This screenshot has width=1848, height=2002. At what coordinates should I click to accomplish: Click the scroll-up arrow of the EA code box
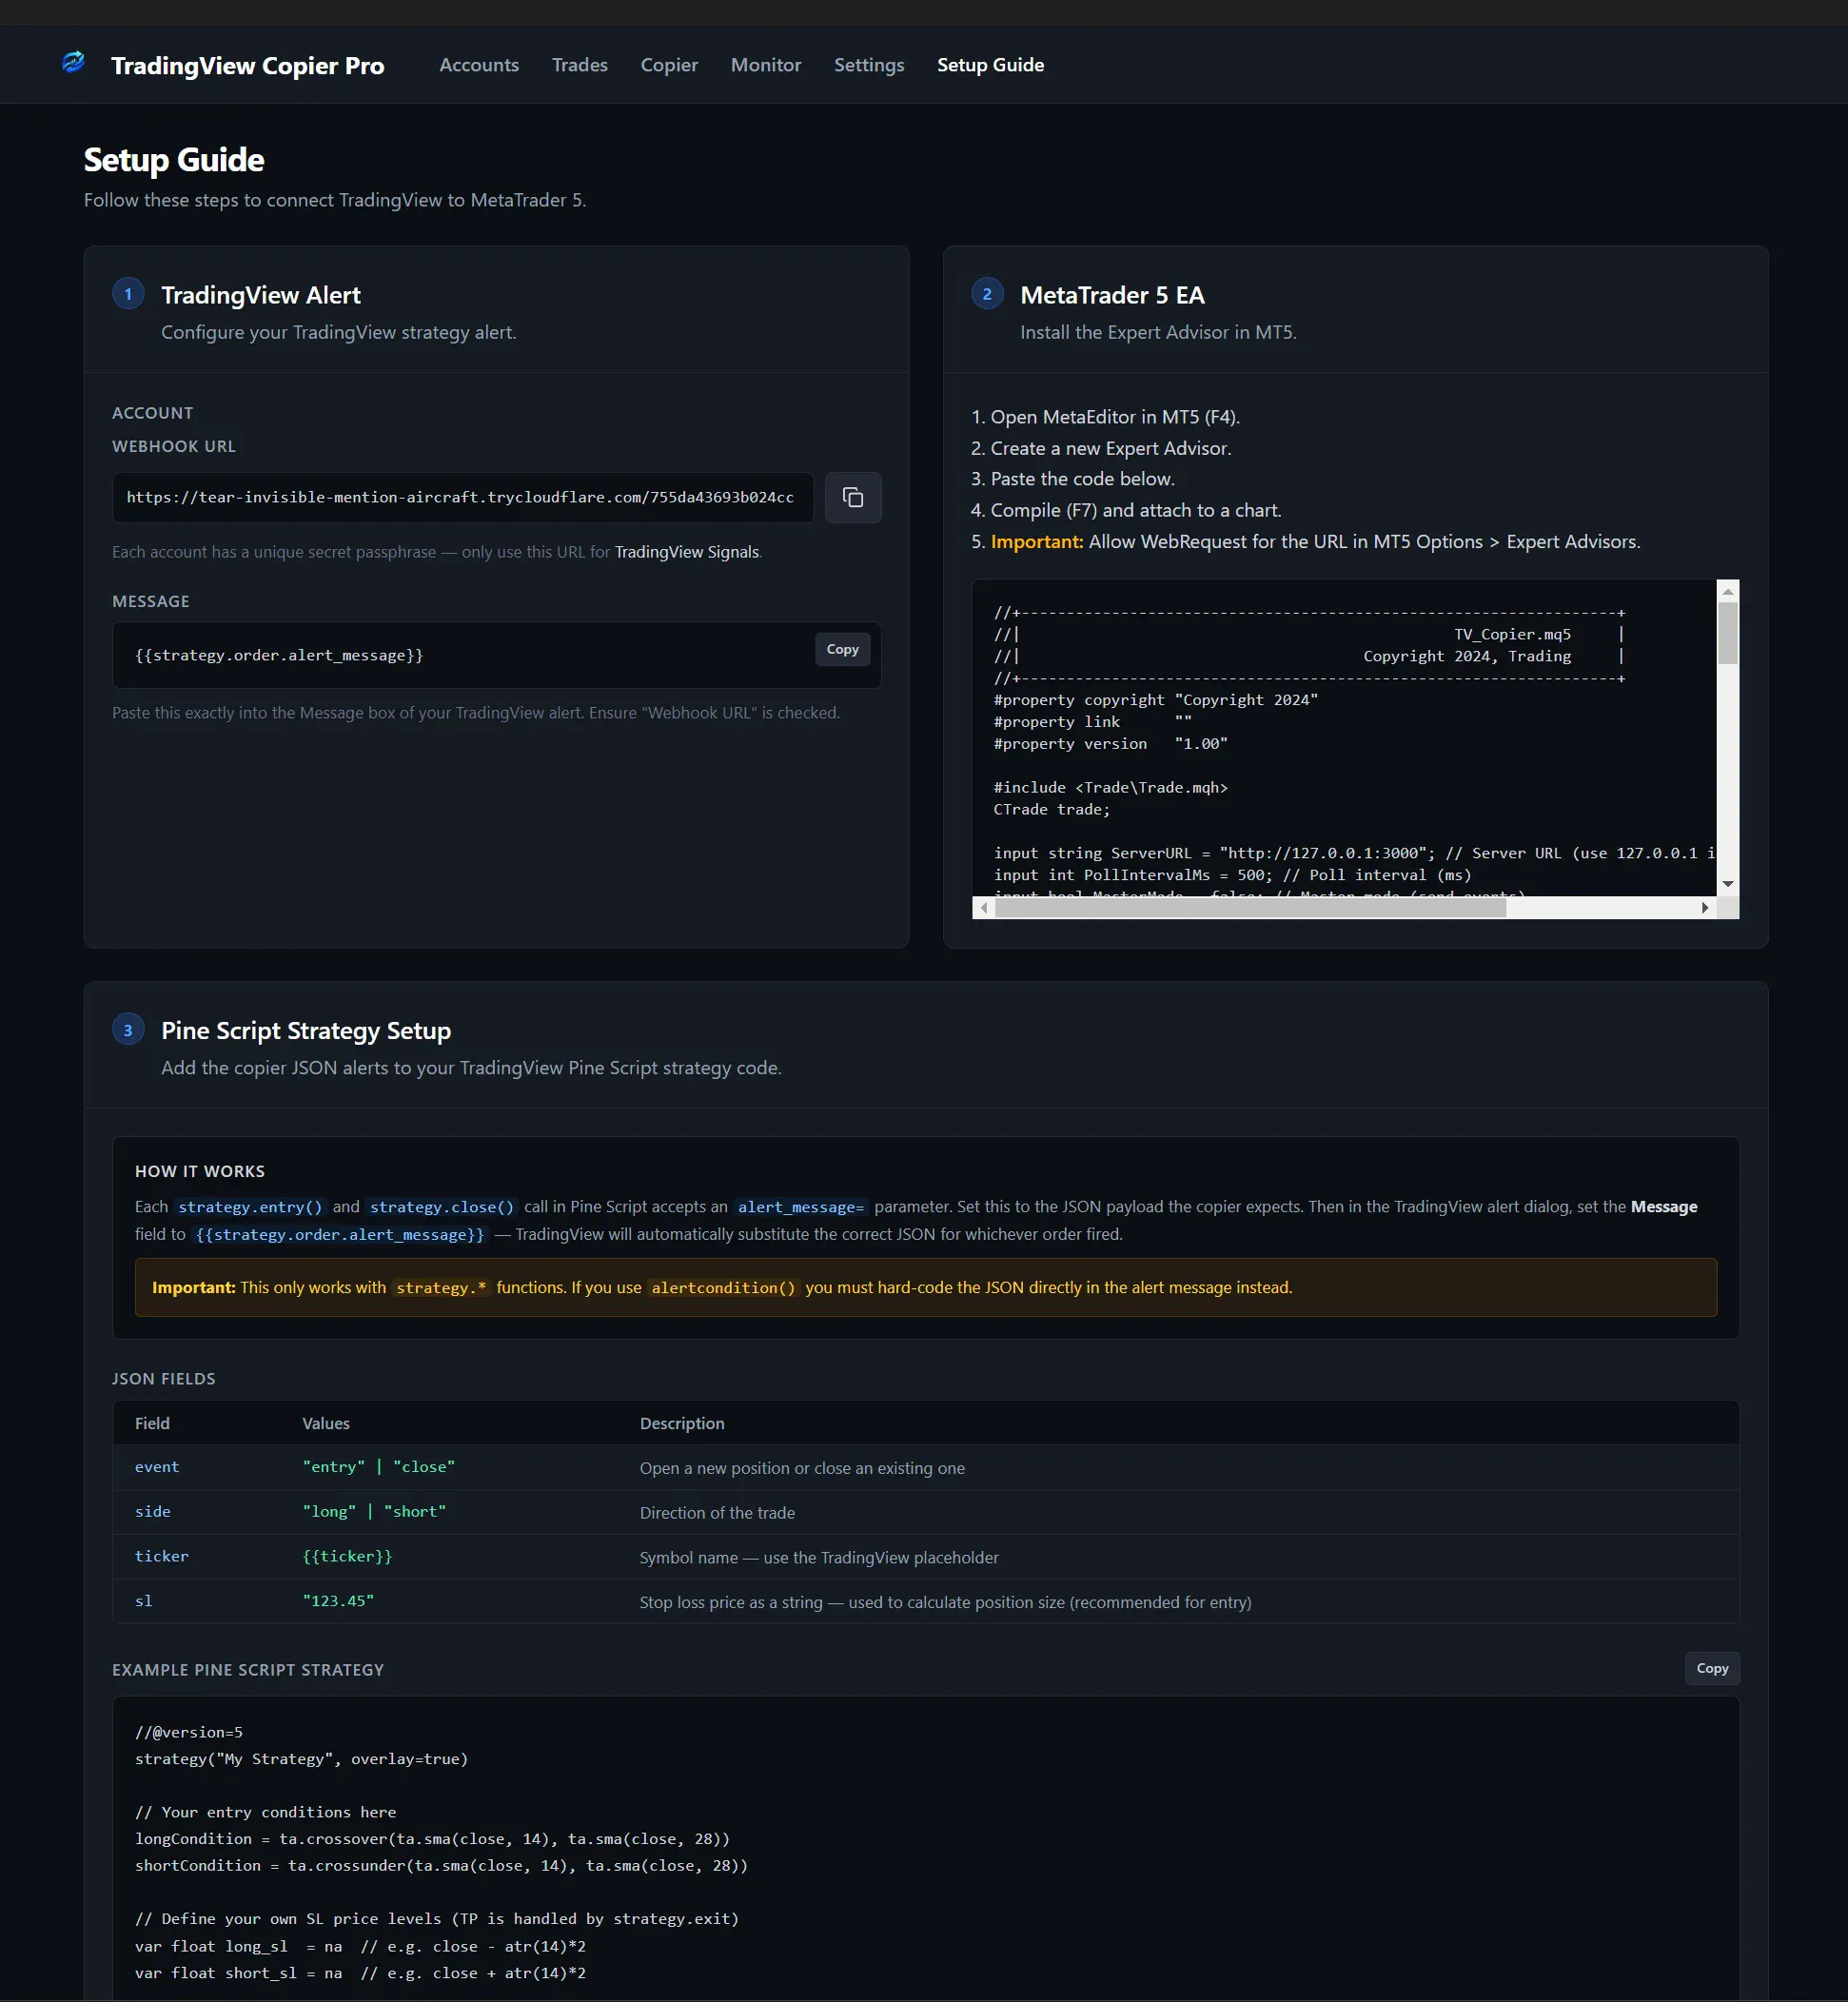[1727, 591]
